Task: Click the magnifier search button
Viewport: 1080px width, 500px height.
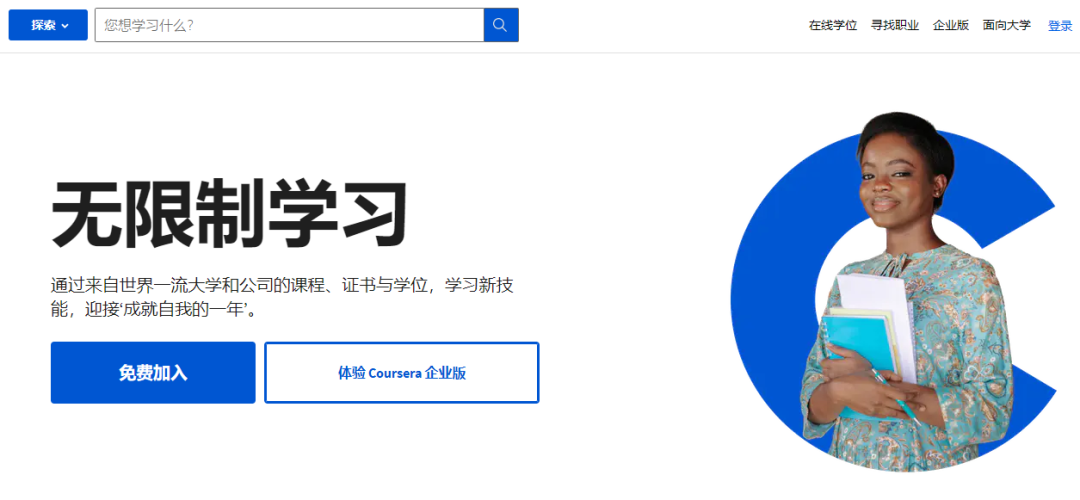Action: (x=501, y=25)
